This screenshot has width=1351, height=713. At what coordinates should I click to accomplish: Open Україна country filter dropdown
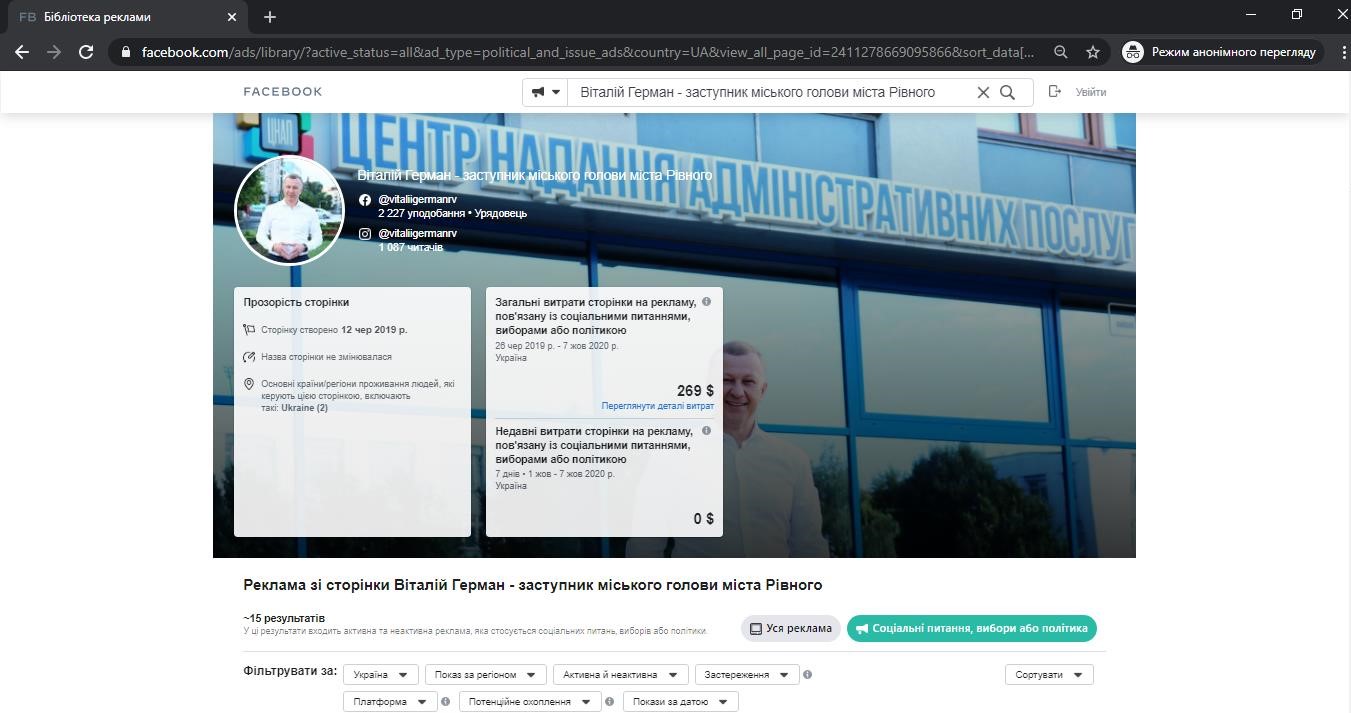380,675
